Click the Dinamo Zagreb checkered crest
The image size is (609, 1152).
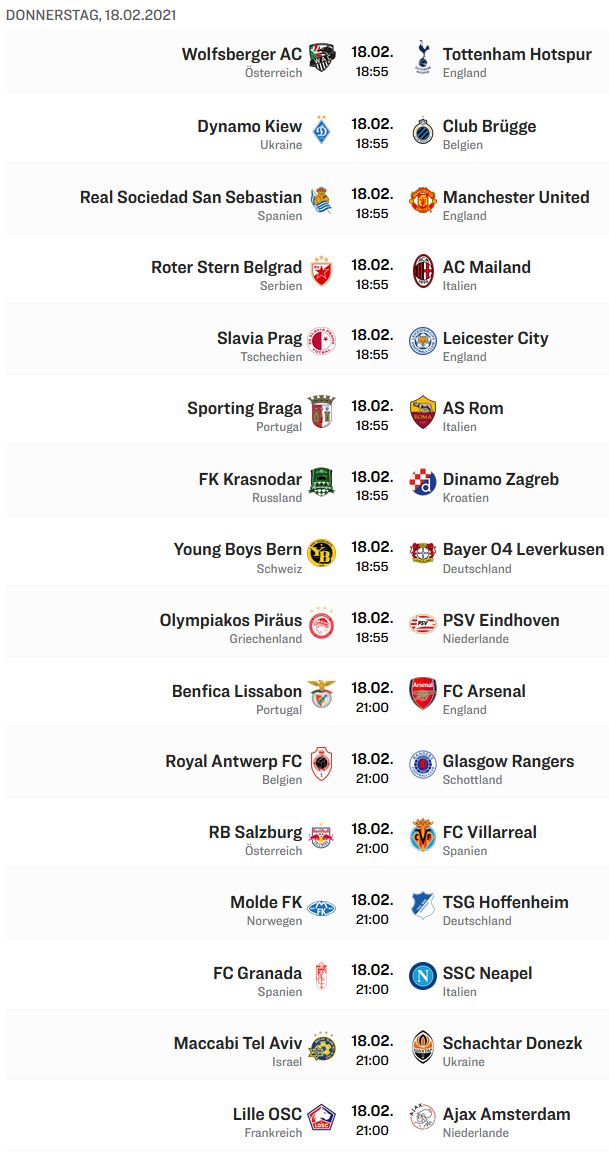click(x=422, y=482)
